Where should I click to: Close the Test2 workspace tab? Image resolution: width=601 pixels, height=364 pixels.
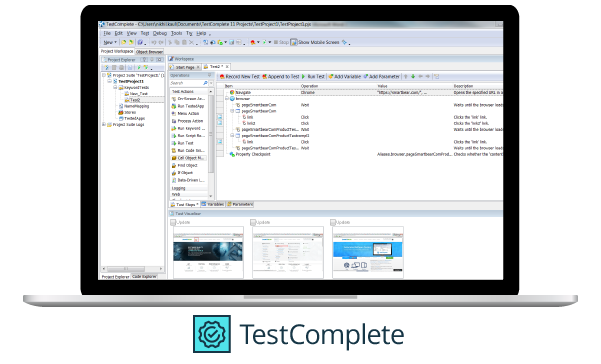227,67
